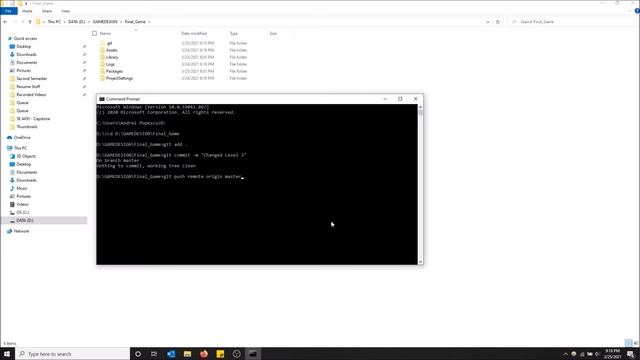This screenshot has width=640, height=360.
Task: Select Music in navigation pane
Action: coord(22,188)
